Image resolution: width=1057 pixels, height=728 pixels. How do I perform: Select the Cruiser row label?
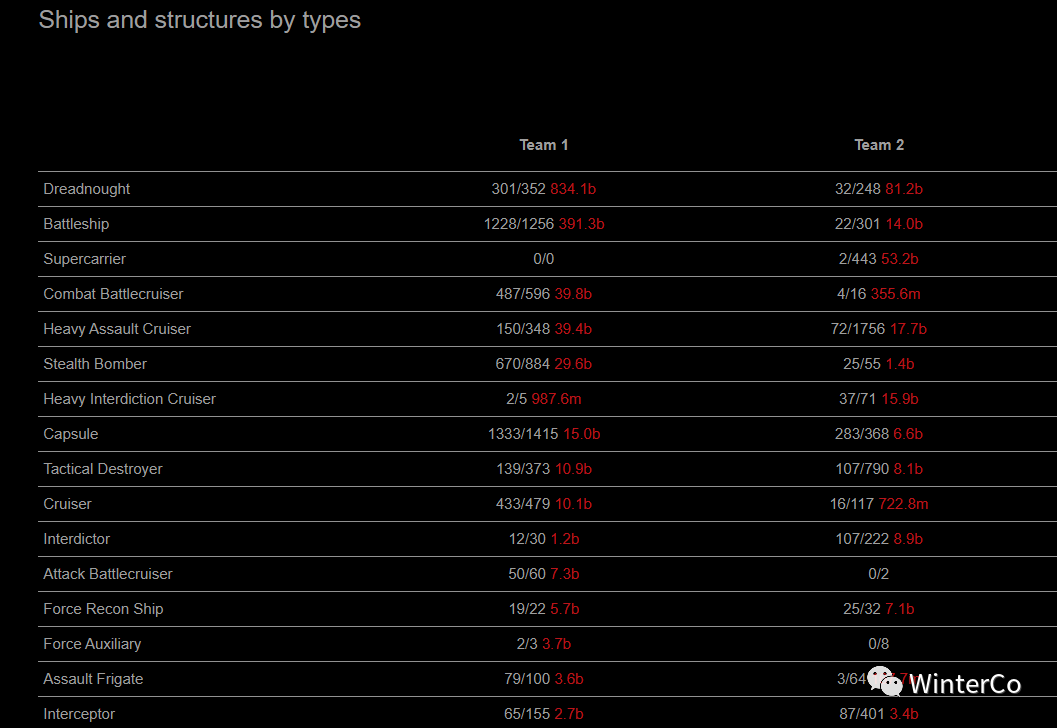67,504
